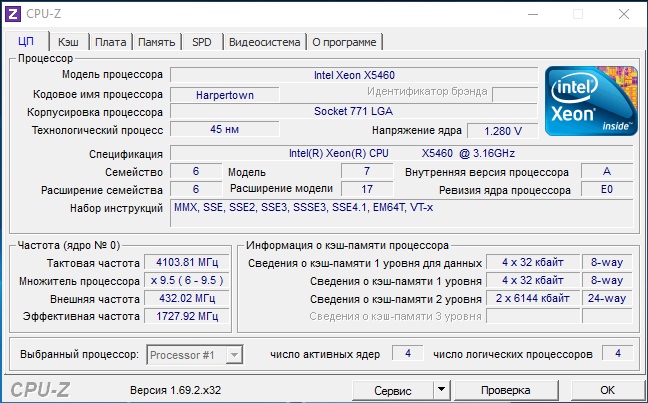
Task: Click the logical processors count value
Action: tap(618, 353)
